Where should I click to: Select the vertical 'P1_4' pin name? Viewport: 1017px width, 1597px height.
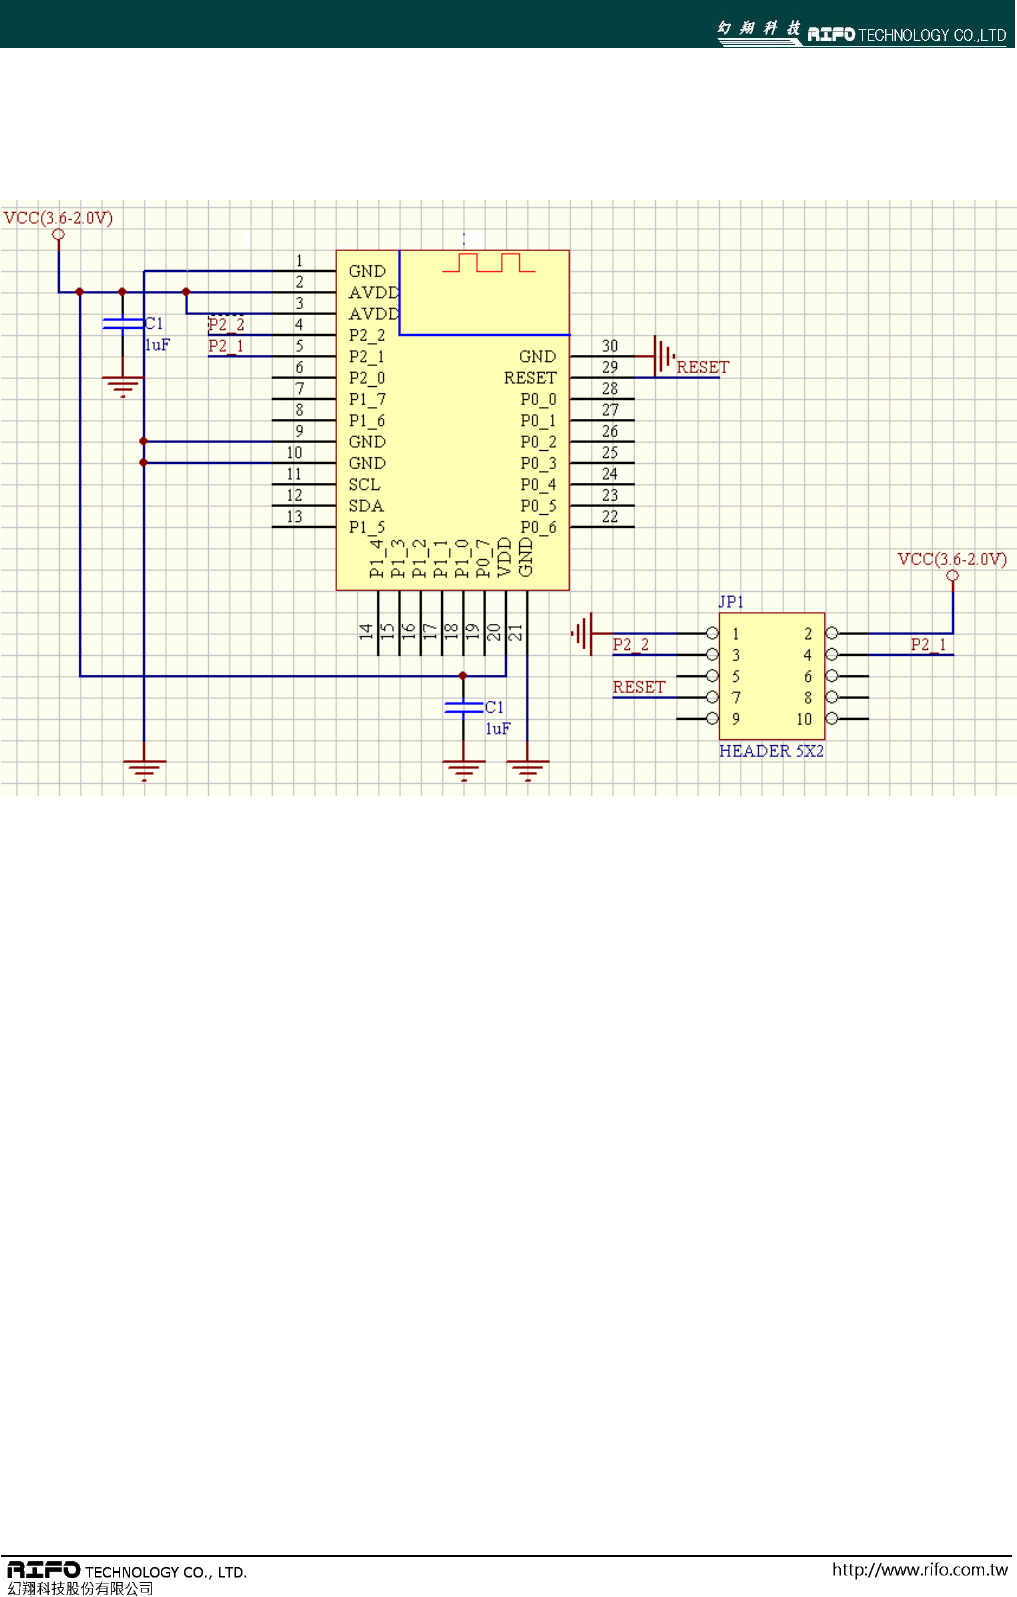(377, 559)
